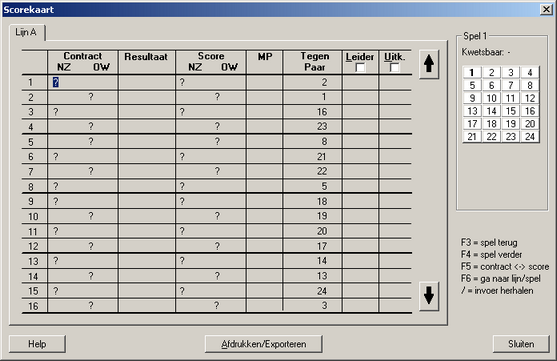This screenshot has width=557, height=361.
Task: Click the down arrow button beside the table
Action: click(x=429, y=296)
